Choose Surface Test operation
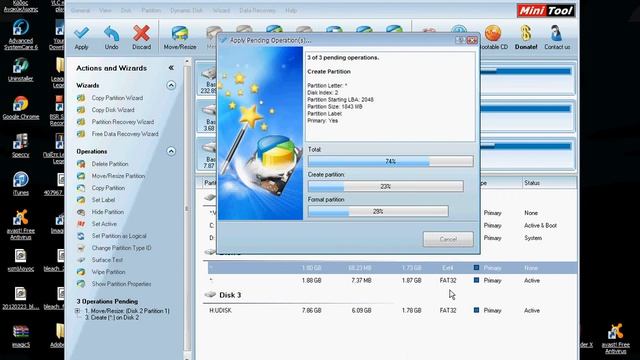The height and width of the screenshot is (360, 640). (107, 260)
